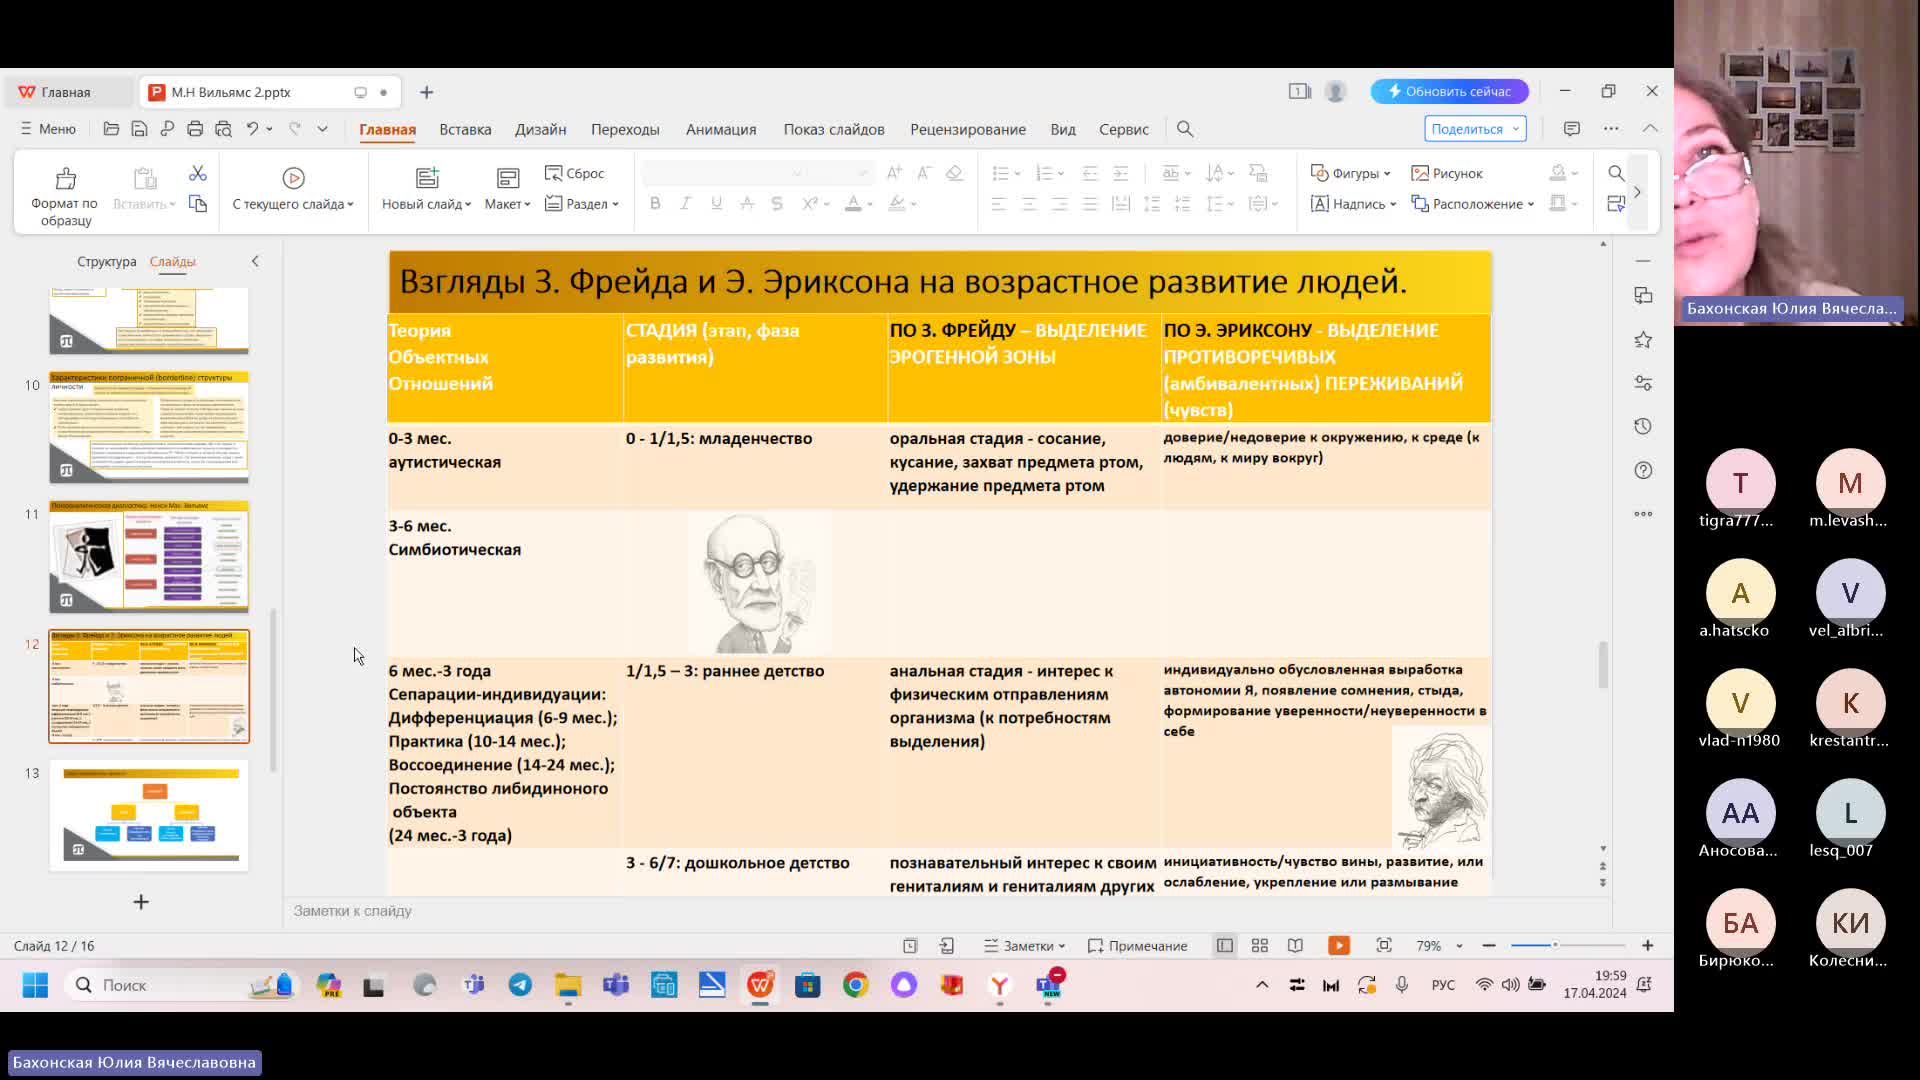Click the notes field Заметки к слайду
This screenshot has width=1920, height=1080.
click(947, 911)
